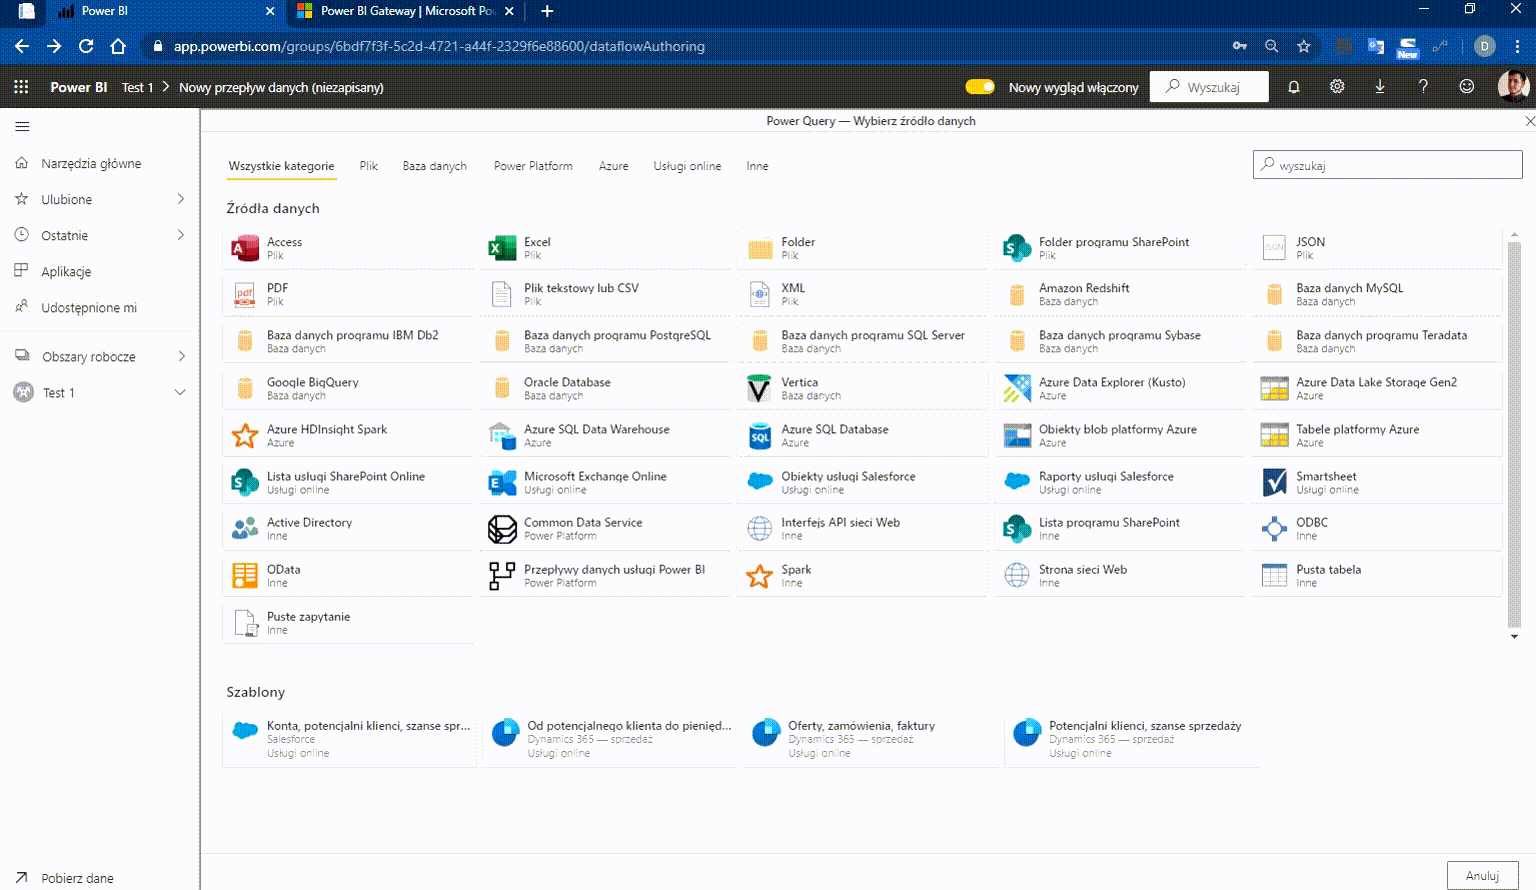Collapse the Test 1 workspace chevron
Screen dimensions: 1536x890
click(x=180, y=392)
